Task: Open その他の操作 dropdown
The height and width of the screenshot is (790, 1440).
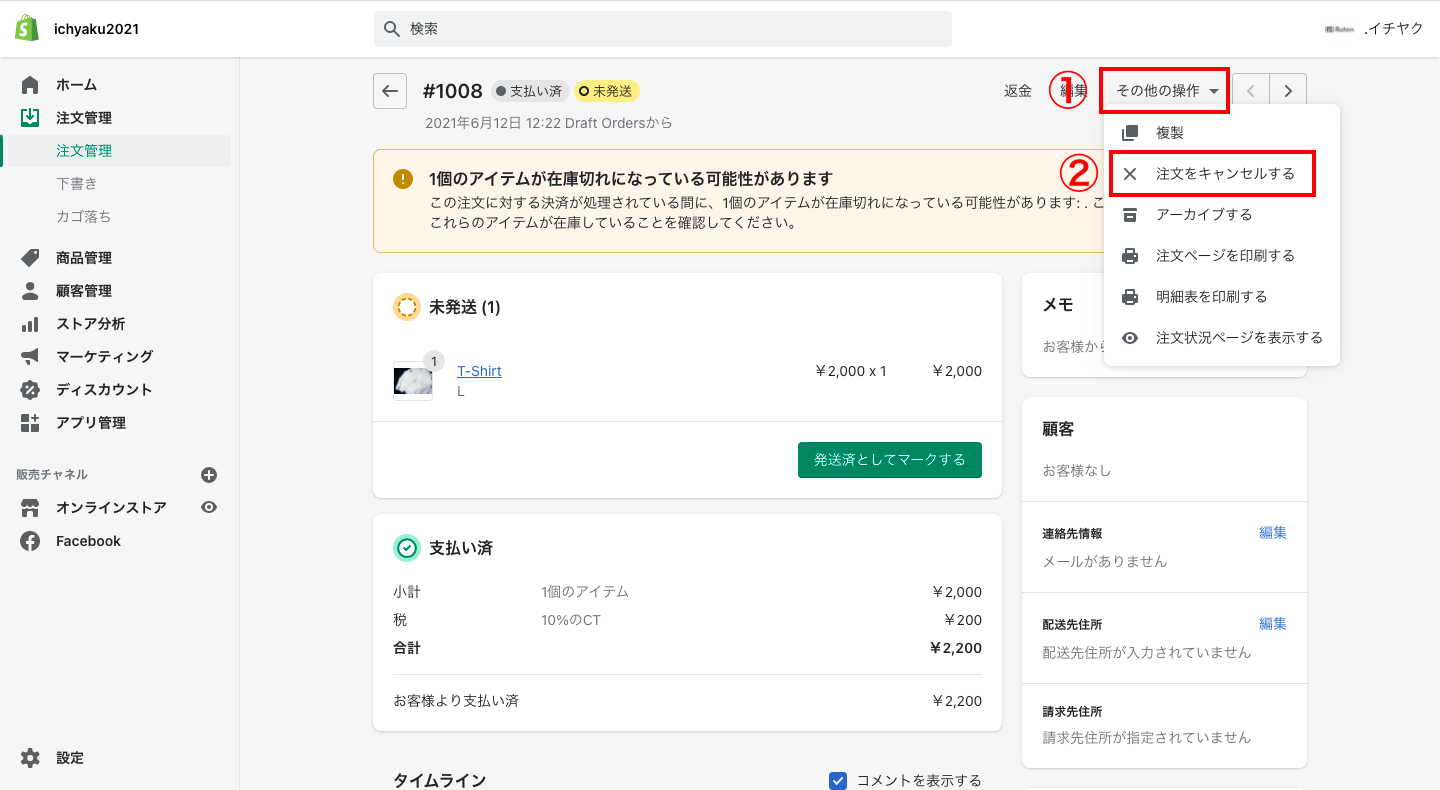Action: pos(1168,91)
